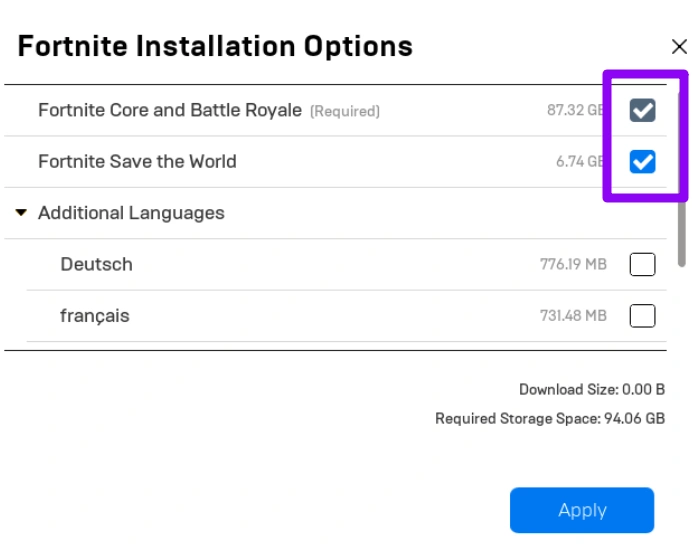The height and width of the screenshot is (549, 692).
Task: Collapse the Additional Languages triangle arrow
Action: tap(21, 213)
